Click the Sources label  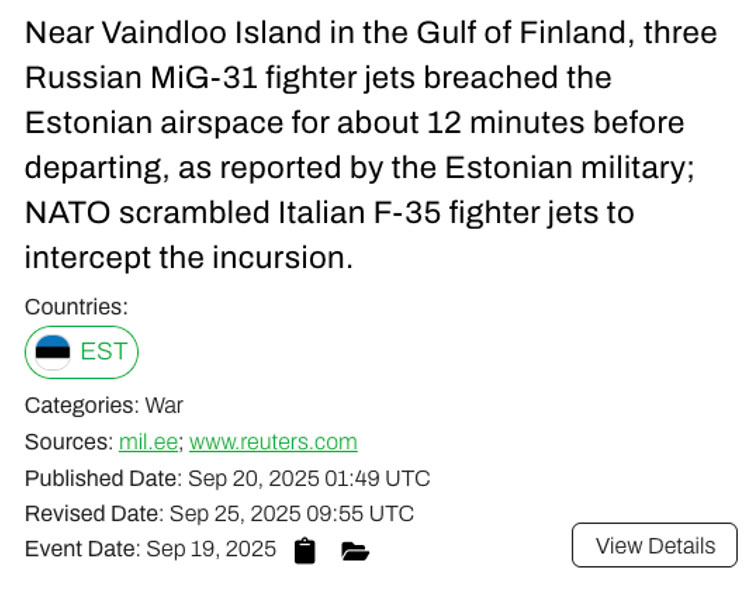pyautogui.click(x=68, y=442)
